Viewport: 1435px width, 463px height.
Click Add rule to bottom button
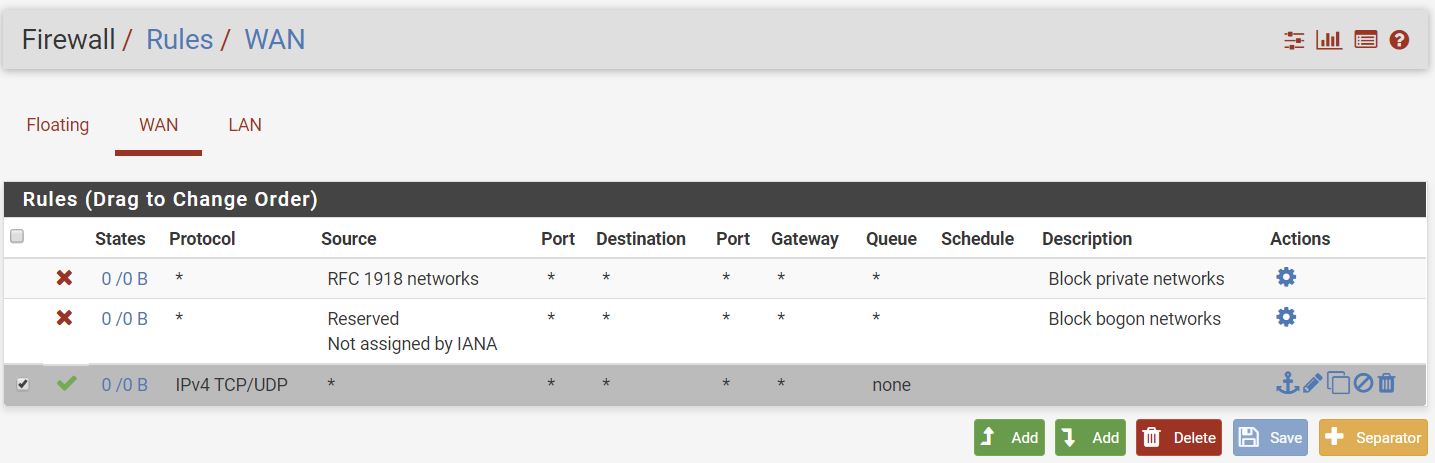click(x=1090, y=437)
